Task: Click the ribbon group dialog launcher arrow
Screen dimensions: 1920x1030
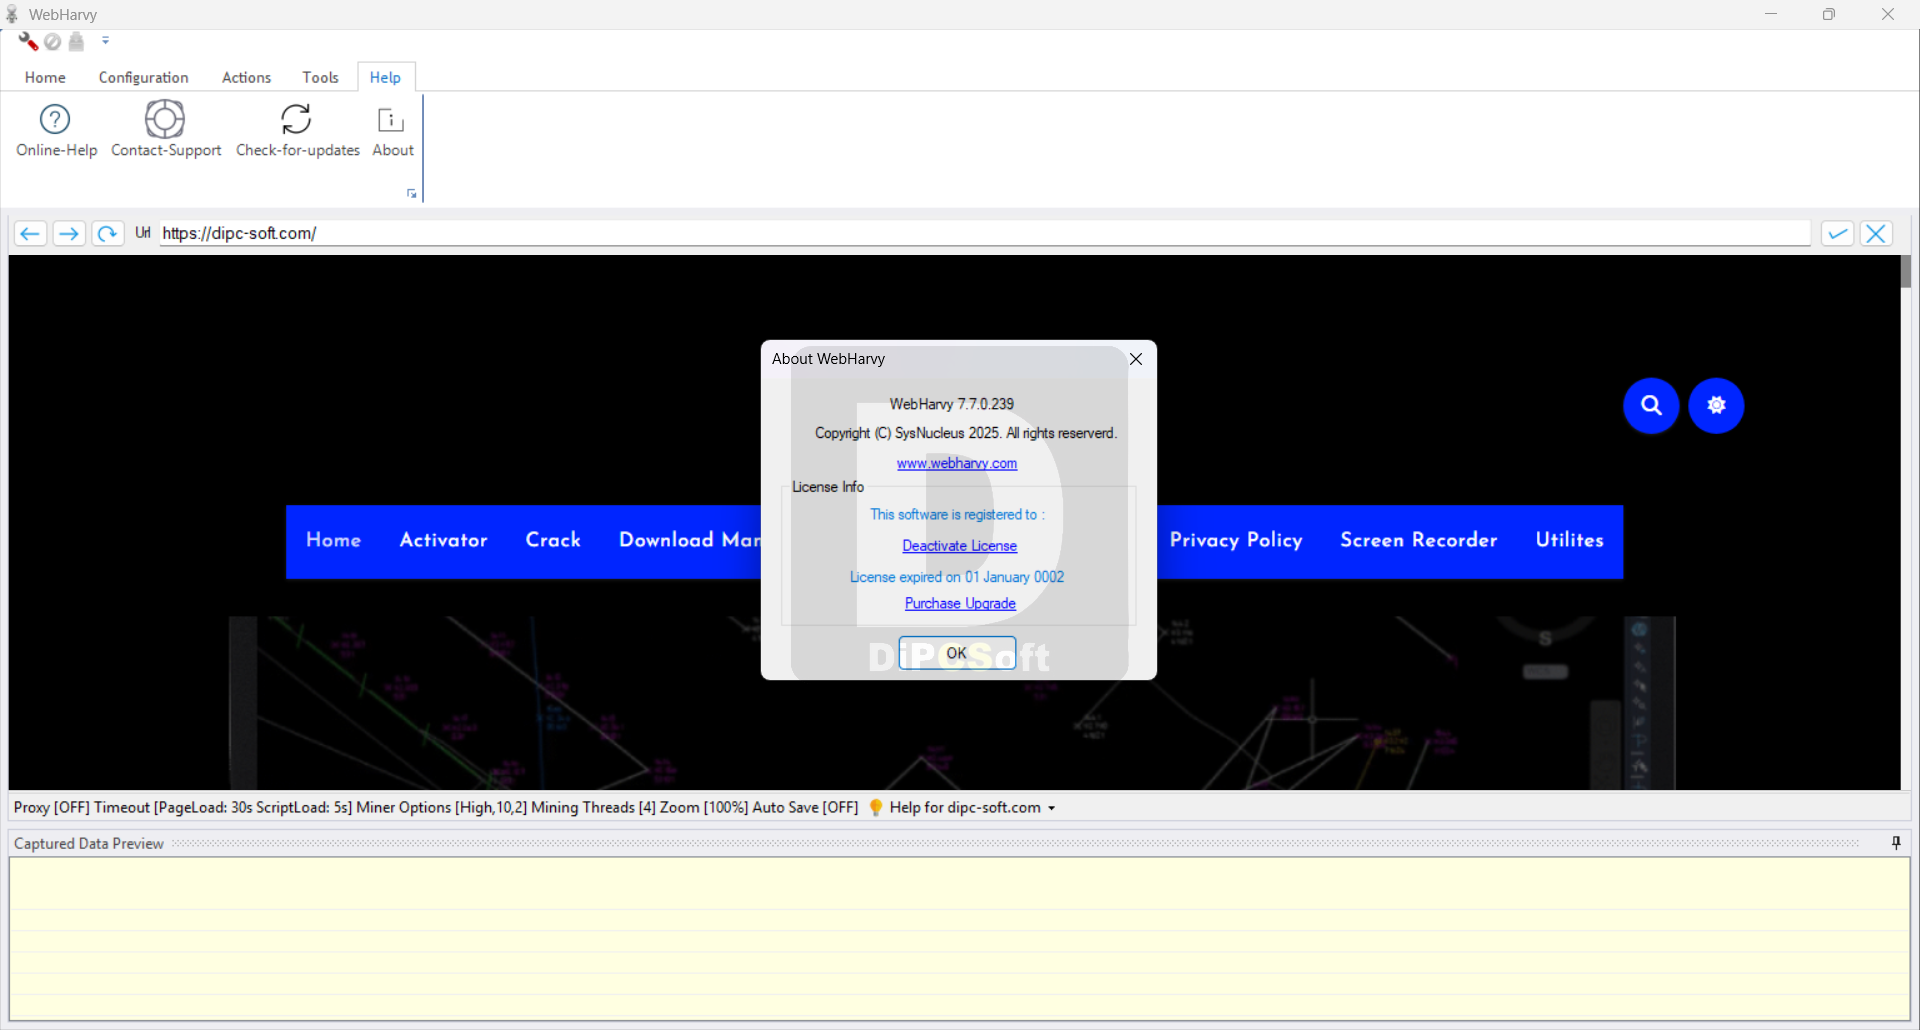Action: (x=411, y=194)
